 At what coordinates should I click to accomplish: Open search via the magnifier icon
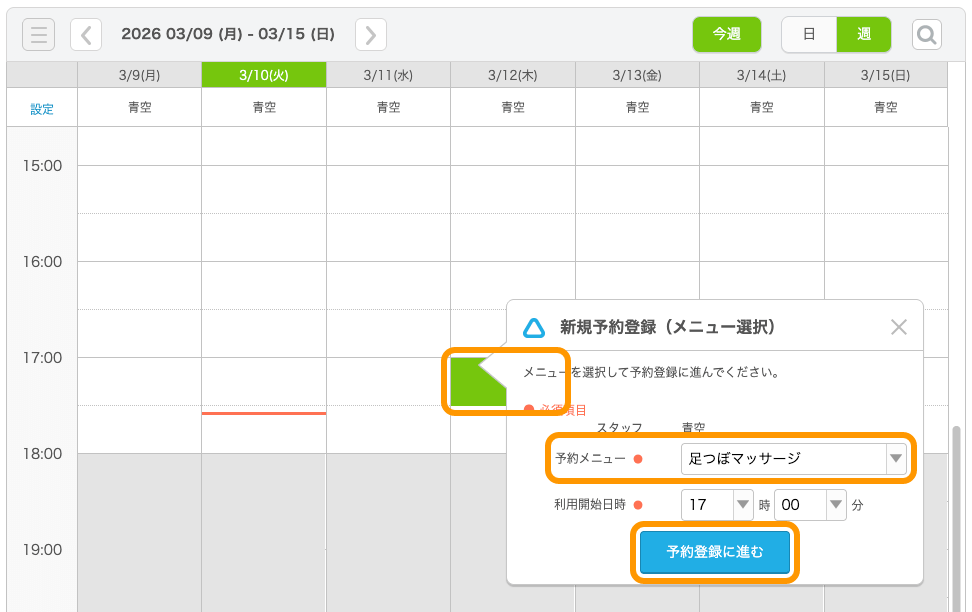pos(926,34)
